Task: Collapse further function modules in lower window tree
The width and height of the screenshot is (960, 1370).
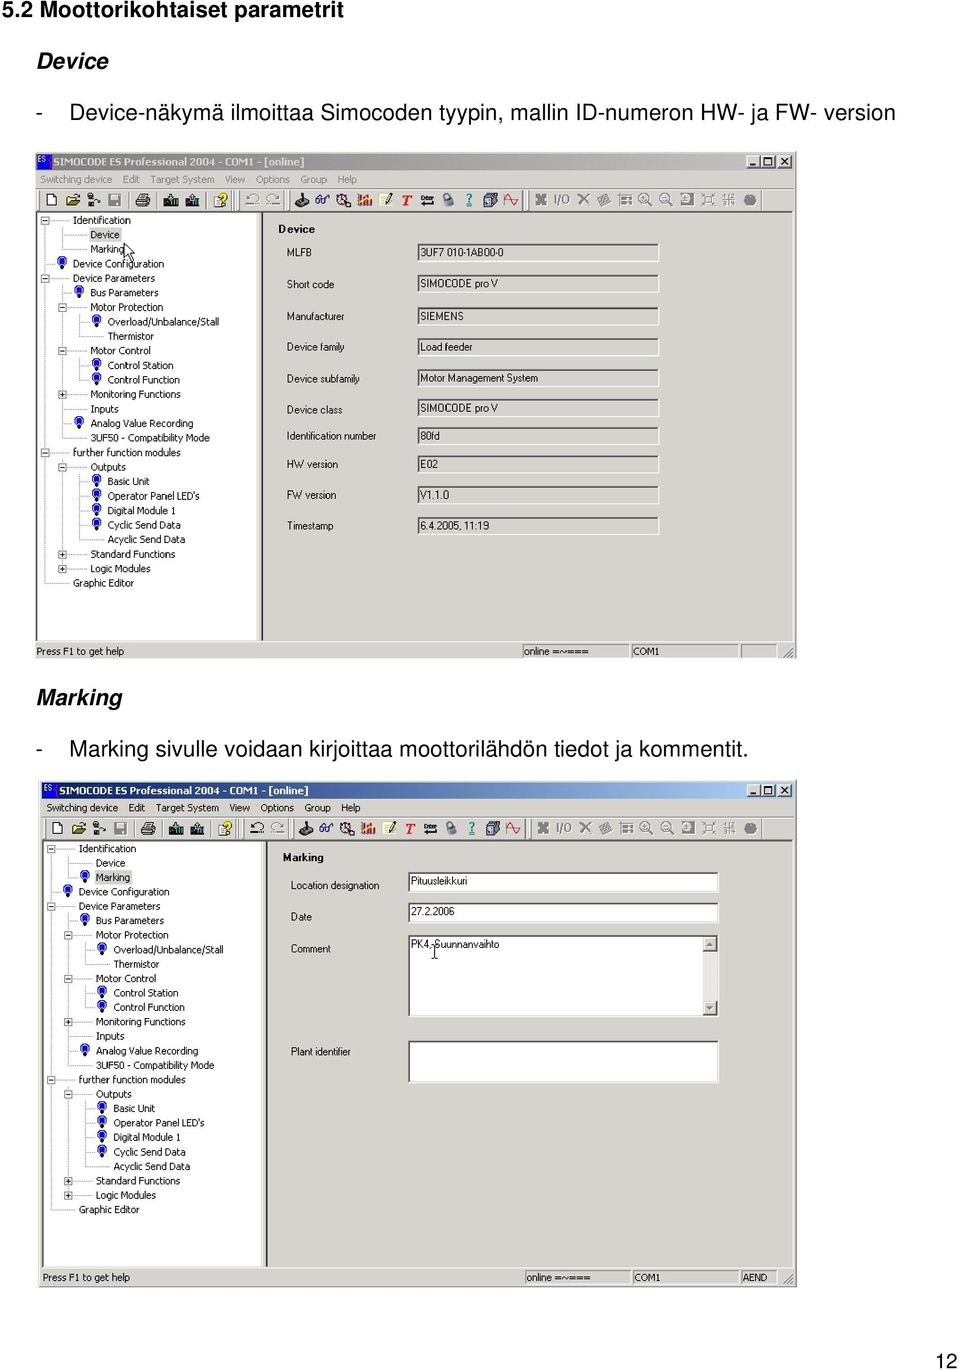Action: click(51, 1079)
